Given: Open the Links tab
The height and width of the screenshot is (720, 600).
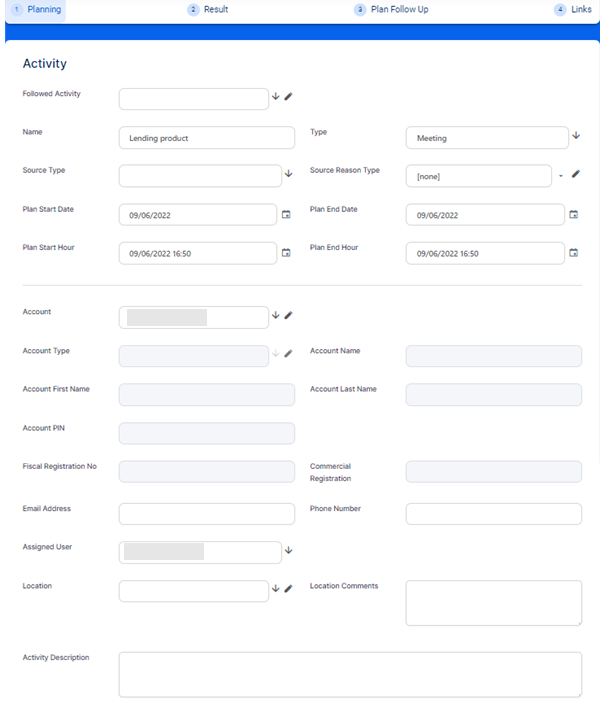Looking at the screenshot, I should (x=574, y=9).
